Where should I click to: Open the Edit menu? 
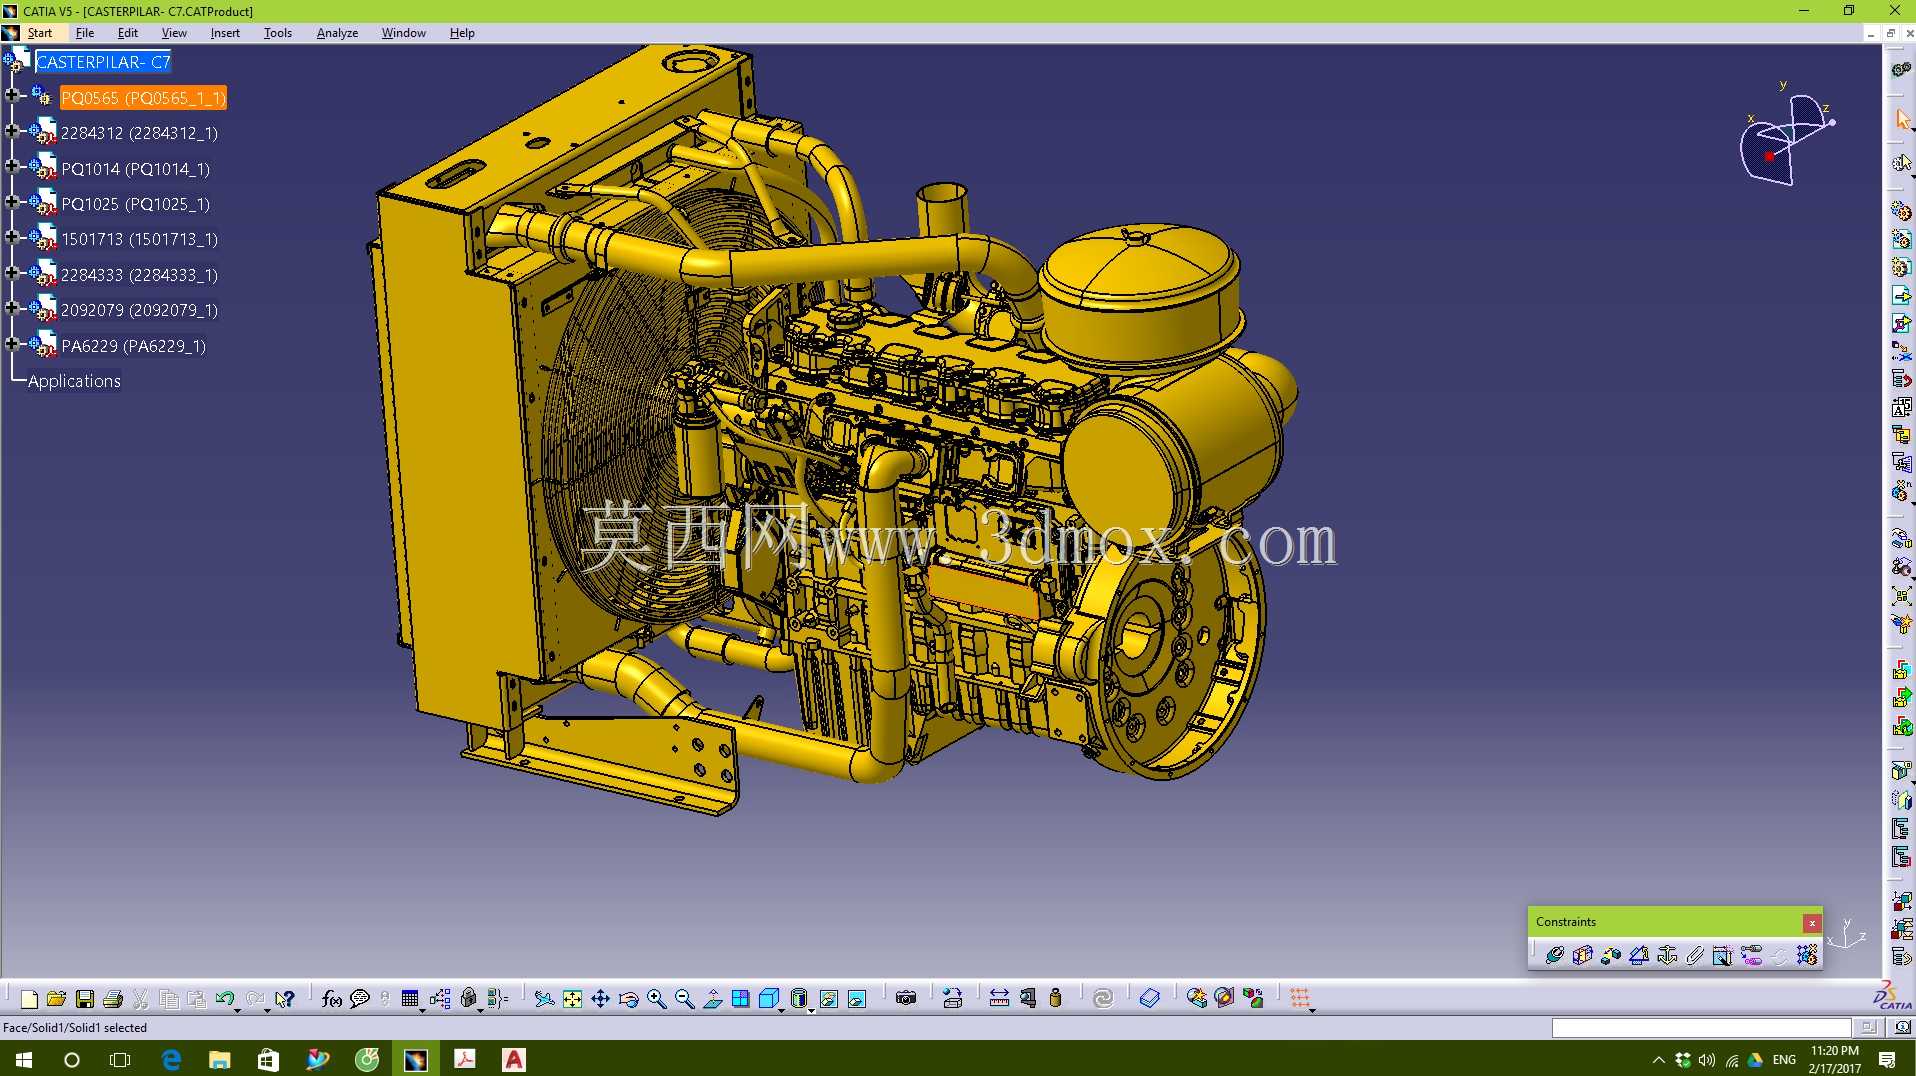tap(128, 33)
